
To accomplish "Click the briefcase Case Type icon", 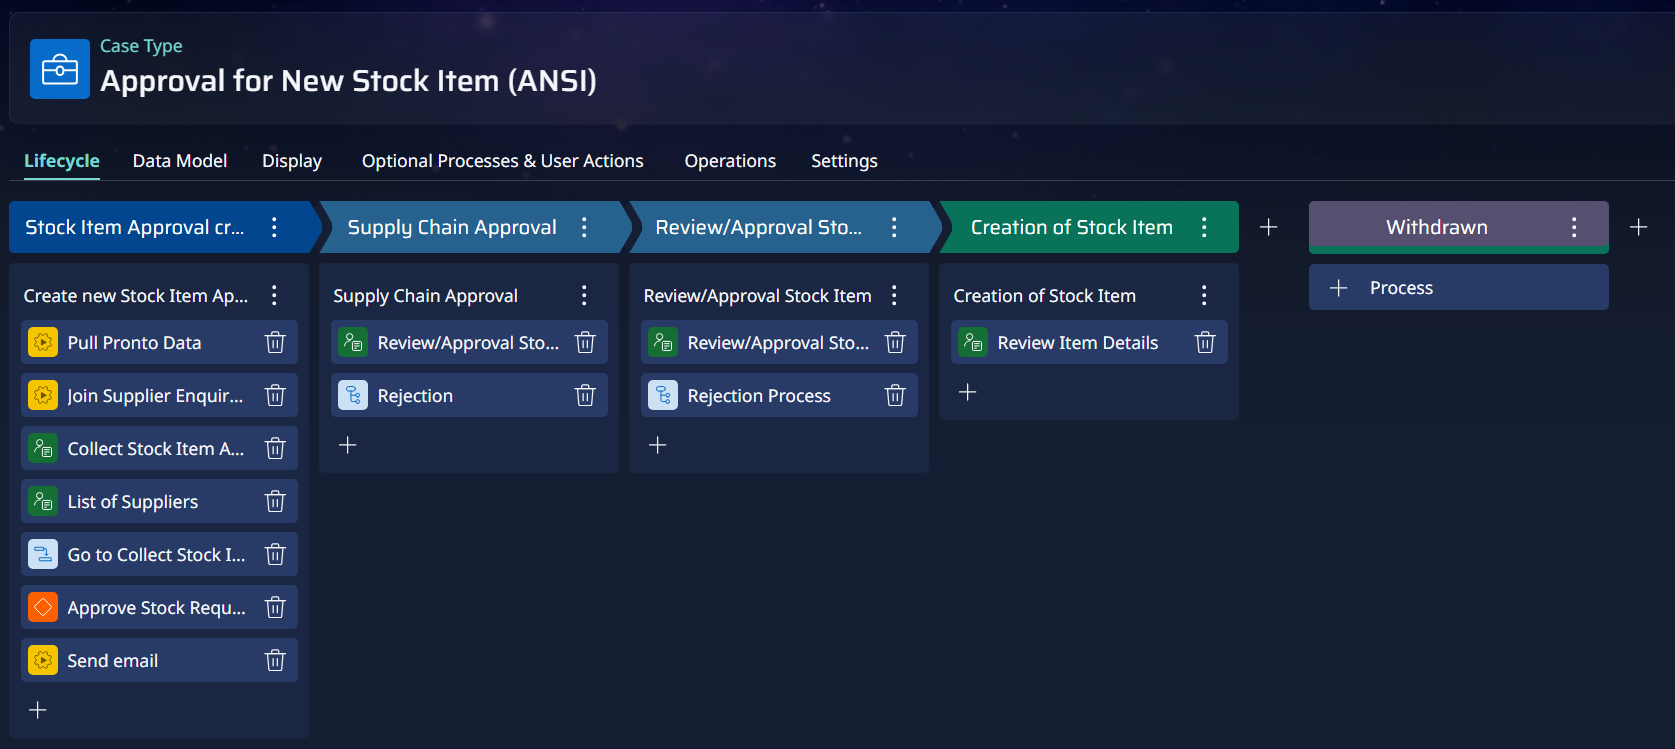I will tap(60, 69).
